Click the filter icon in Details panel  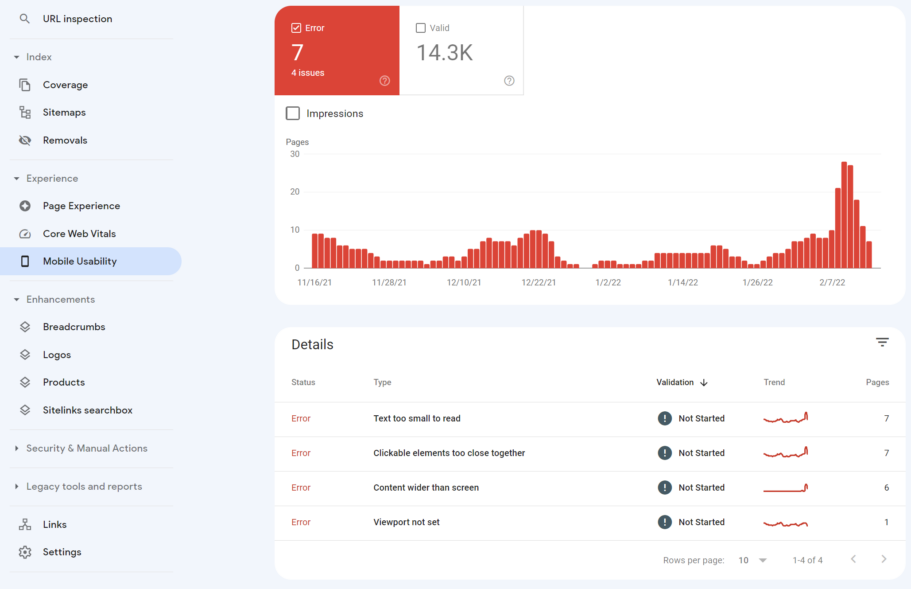click(x=882, y=342)
